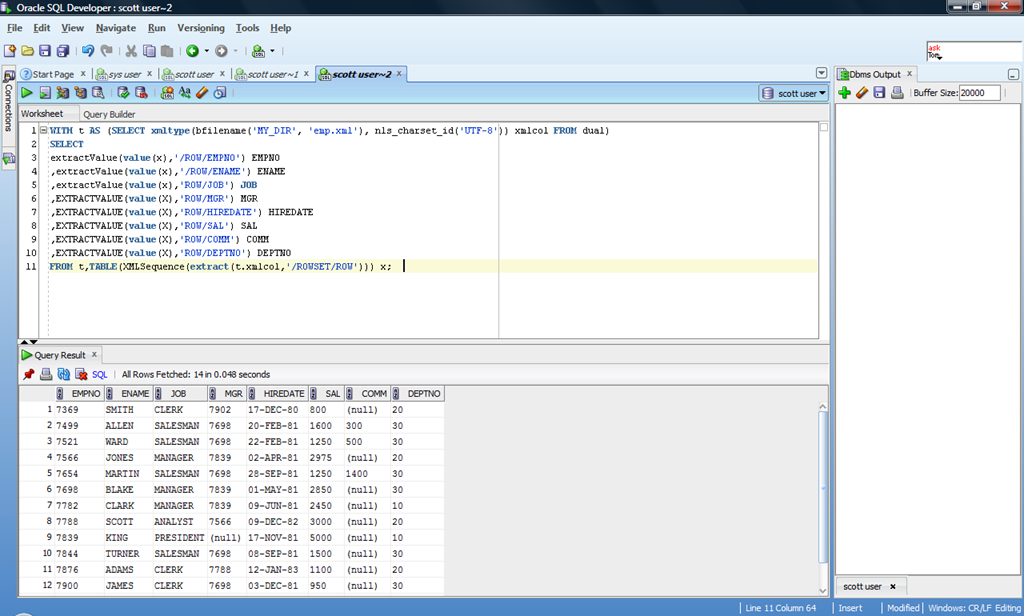1024x616 pixels.
Task: Click the Rollback icon
Action: pos(141,93)
